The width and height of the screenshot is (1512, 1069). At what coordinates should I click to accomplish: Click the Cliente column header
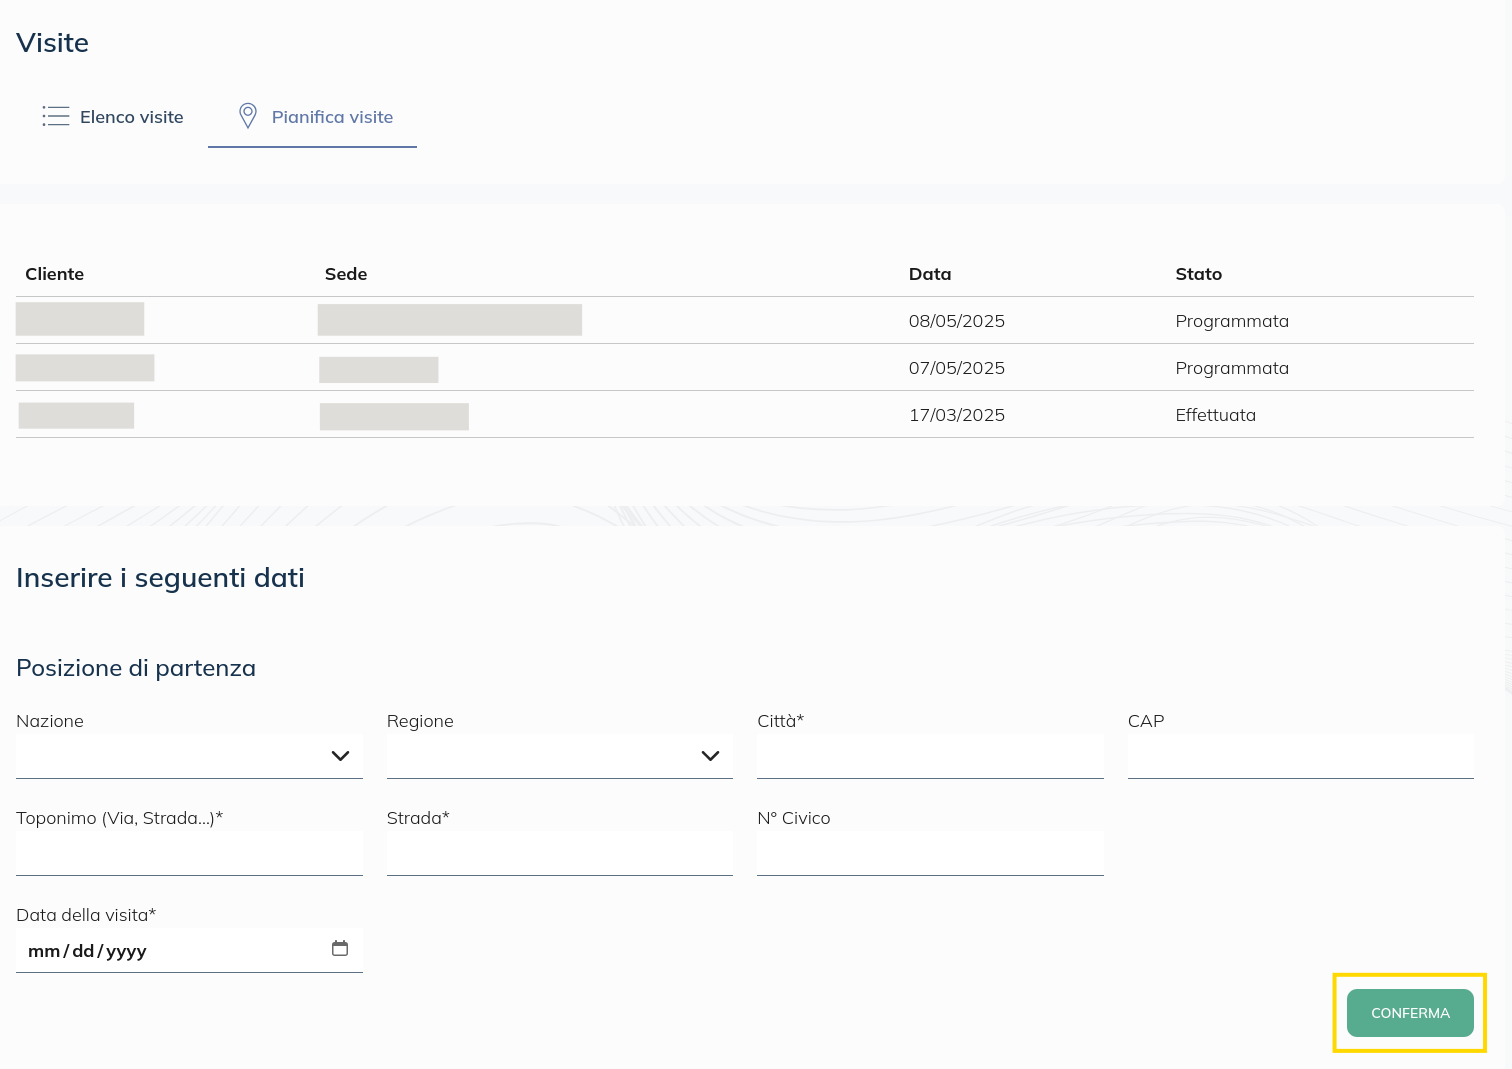tap(55, 274)
